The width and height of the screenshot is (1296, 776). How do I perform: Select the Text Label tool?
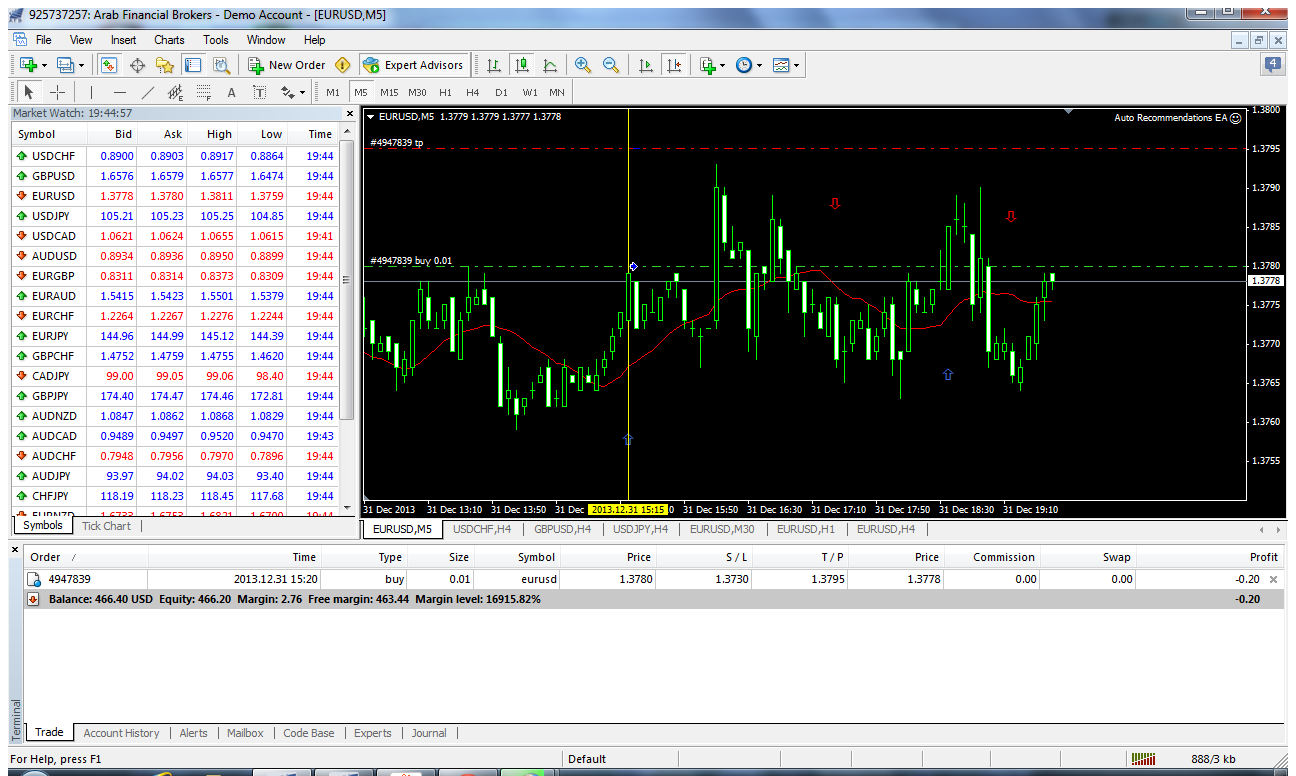pyautogui.click(x=259, y=92)
